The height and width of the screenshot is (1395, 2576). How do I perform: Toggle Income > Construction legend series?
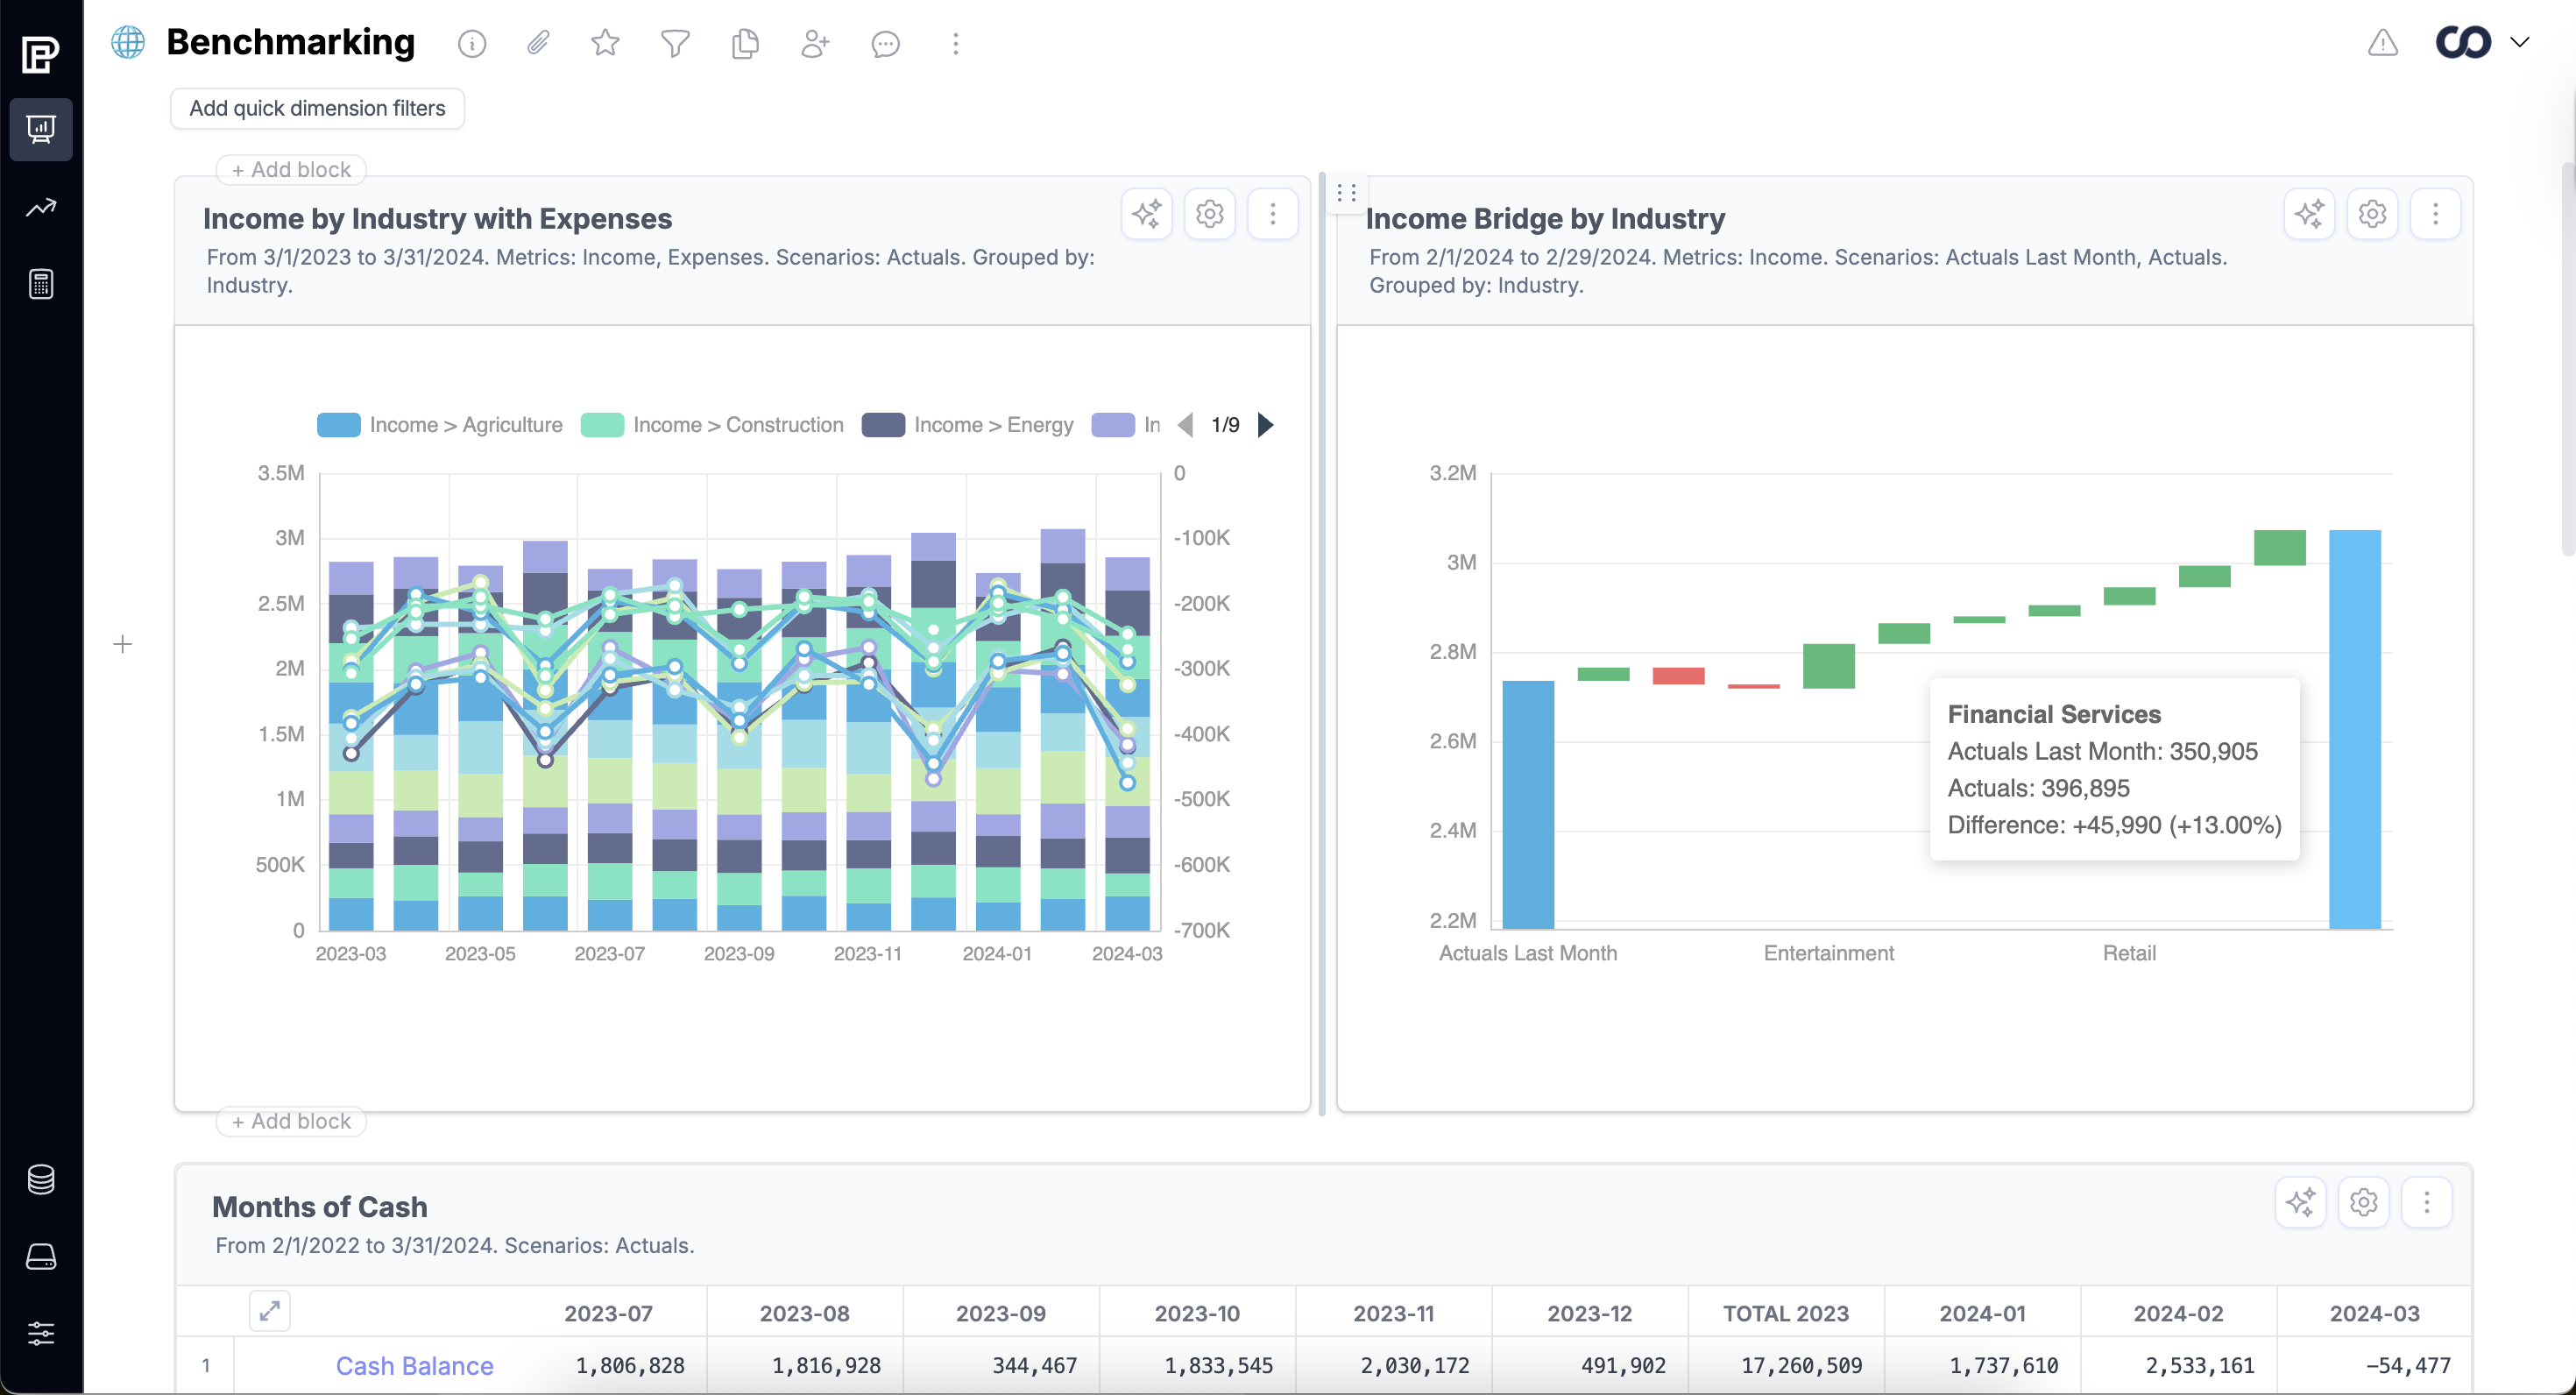coord(712,425)
